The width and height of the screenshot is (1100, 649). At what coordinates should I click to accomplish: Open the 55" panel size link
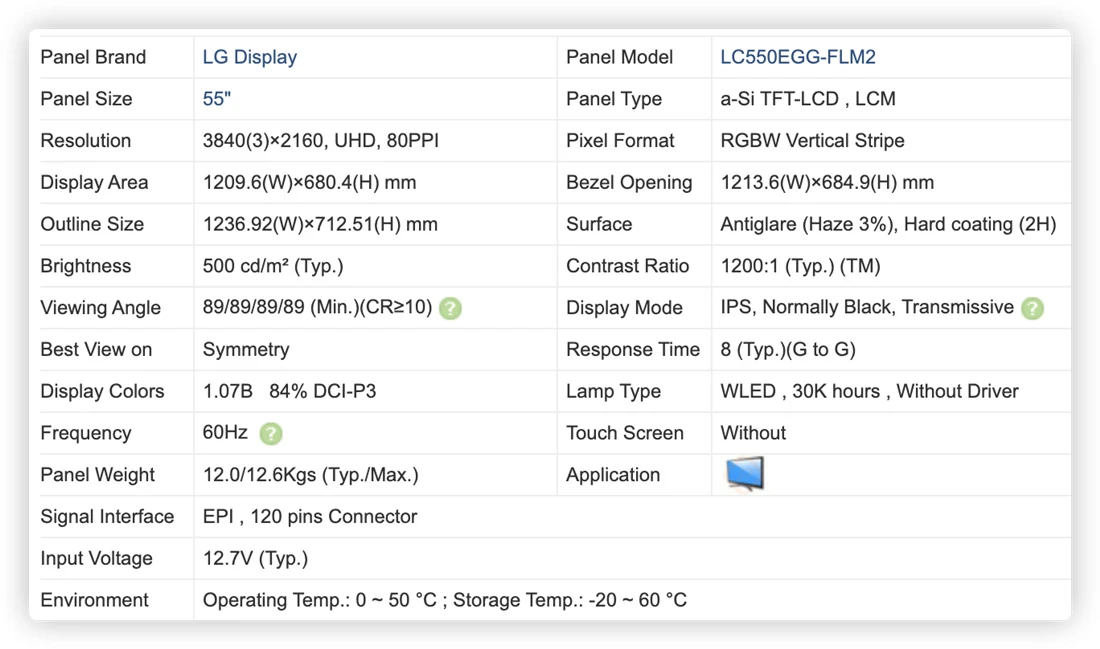click(x=217, y=99)
